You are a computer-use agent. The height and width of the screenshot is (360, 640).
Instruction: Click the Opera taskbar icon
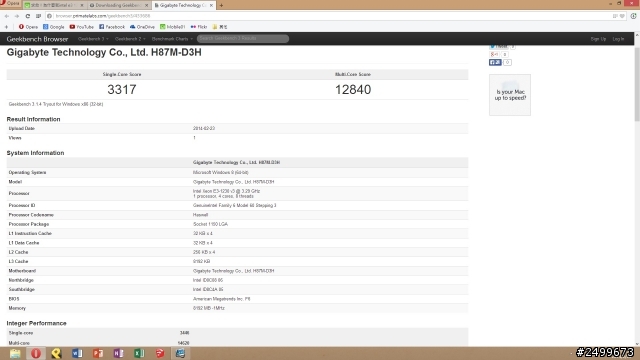pyautogui.click(x=36, y=353)
